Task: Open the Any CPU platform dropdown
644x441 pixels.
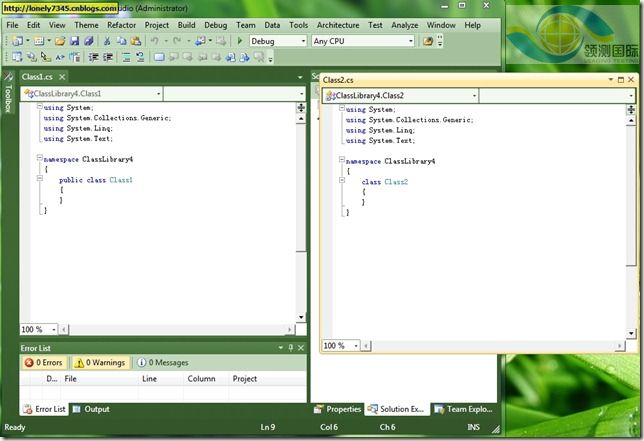Action: [x=363, y=41]
